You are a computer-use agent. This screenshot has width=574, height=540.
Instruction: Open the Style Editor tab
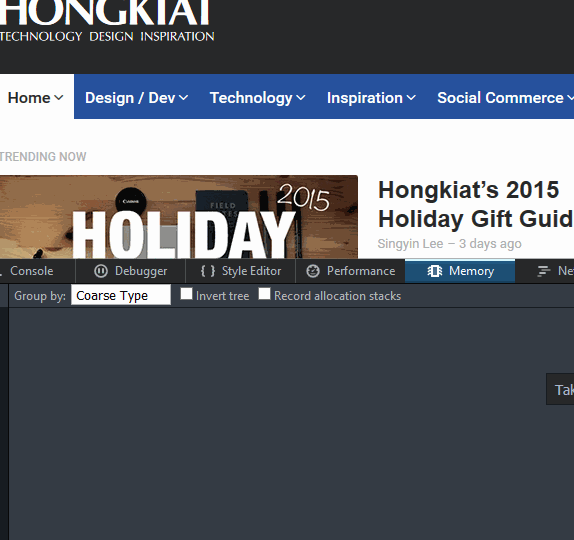coord(241,271)
